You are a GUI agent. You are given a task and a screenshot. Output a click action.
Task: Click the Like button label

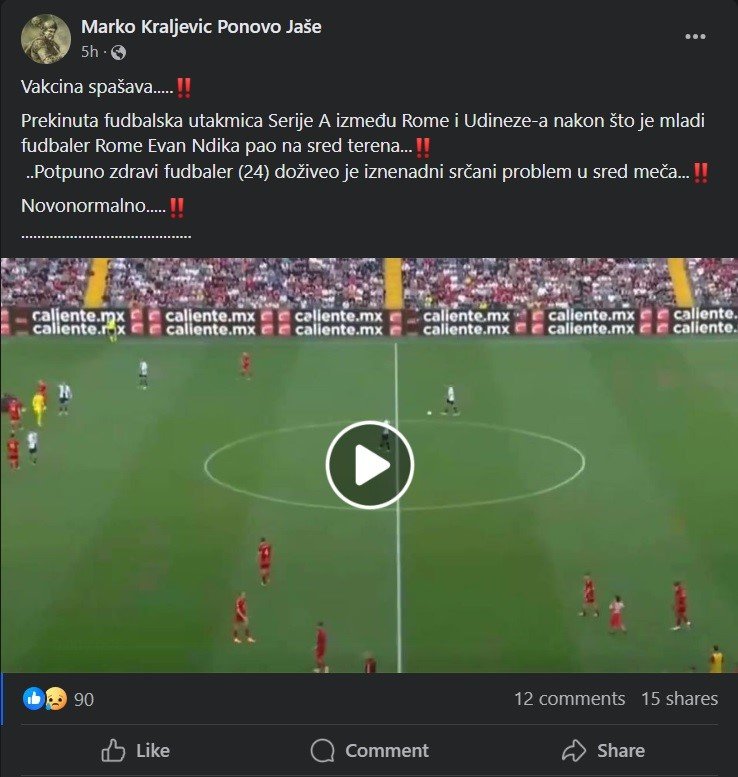click(x=153, y=750)
